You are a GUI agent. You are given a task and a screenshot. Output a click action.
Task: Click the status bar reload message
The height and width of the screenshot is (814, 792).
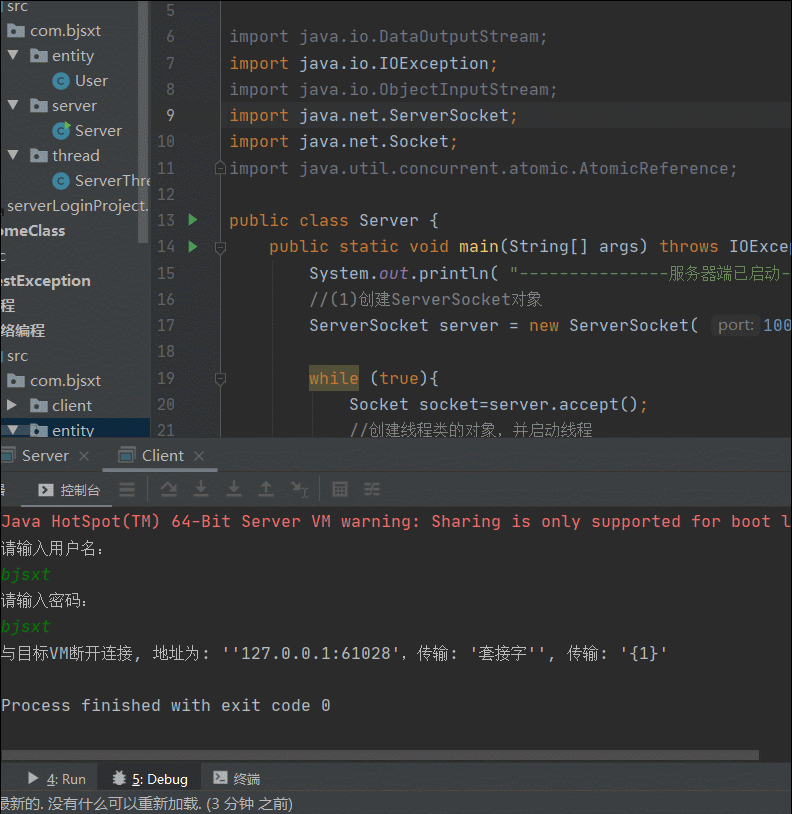(x=146, y=804)
